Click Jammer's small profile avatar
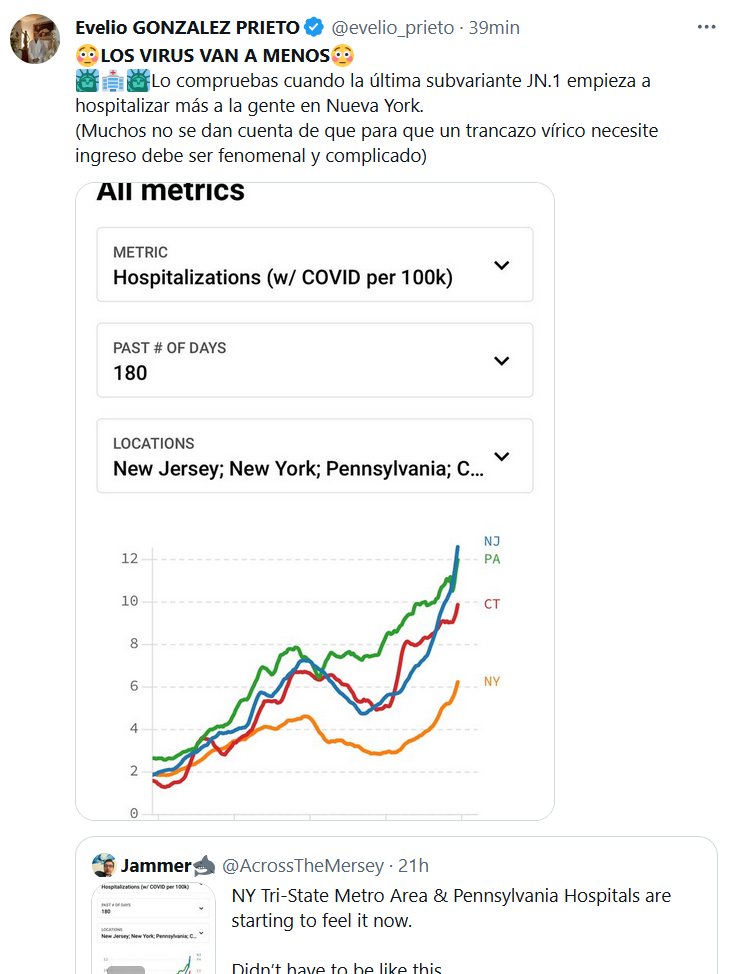The width and height of the screenshot is (738, 974). (103, 864)
